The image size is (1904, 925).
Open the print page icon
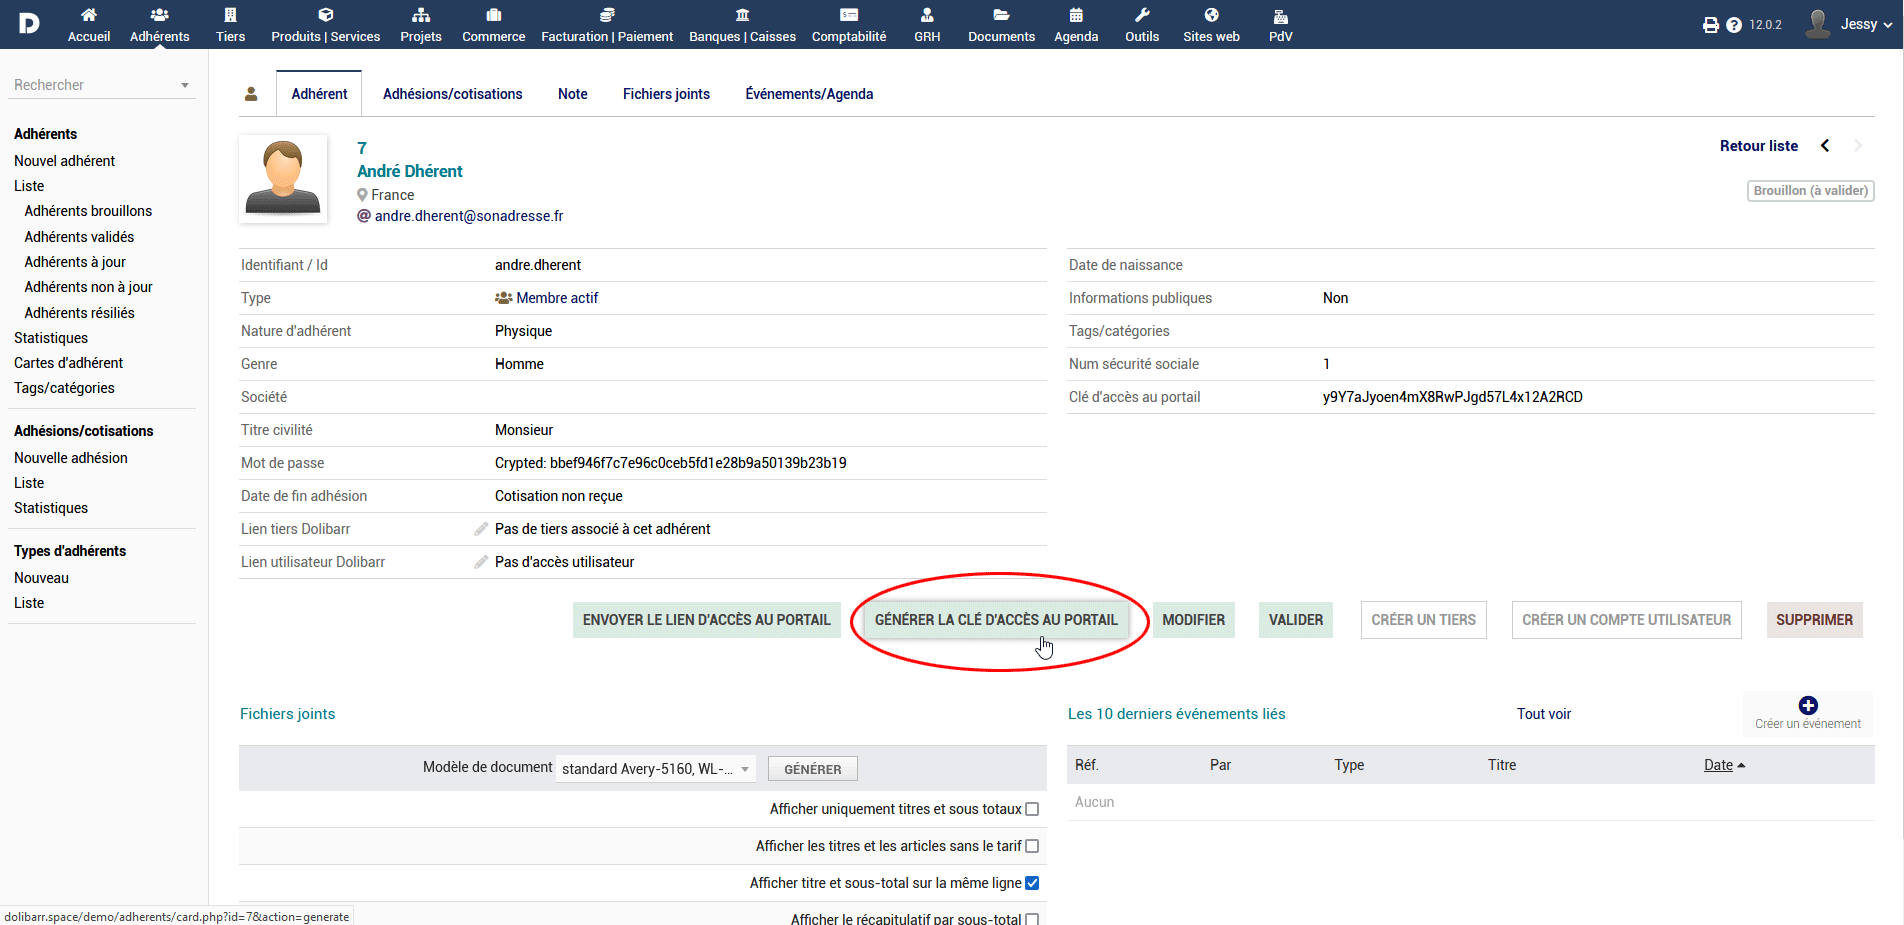1710,25
